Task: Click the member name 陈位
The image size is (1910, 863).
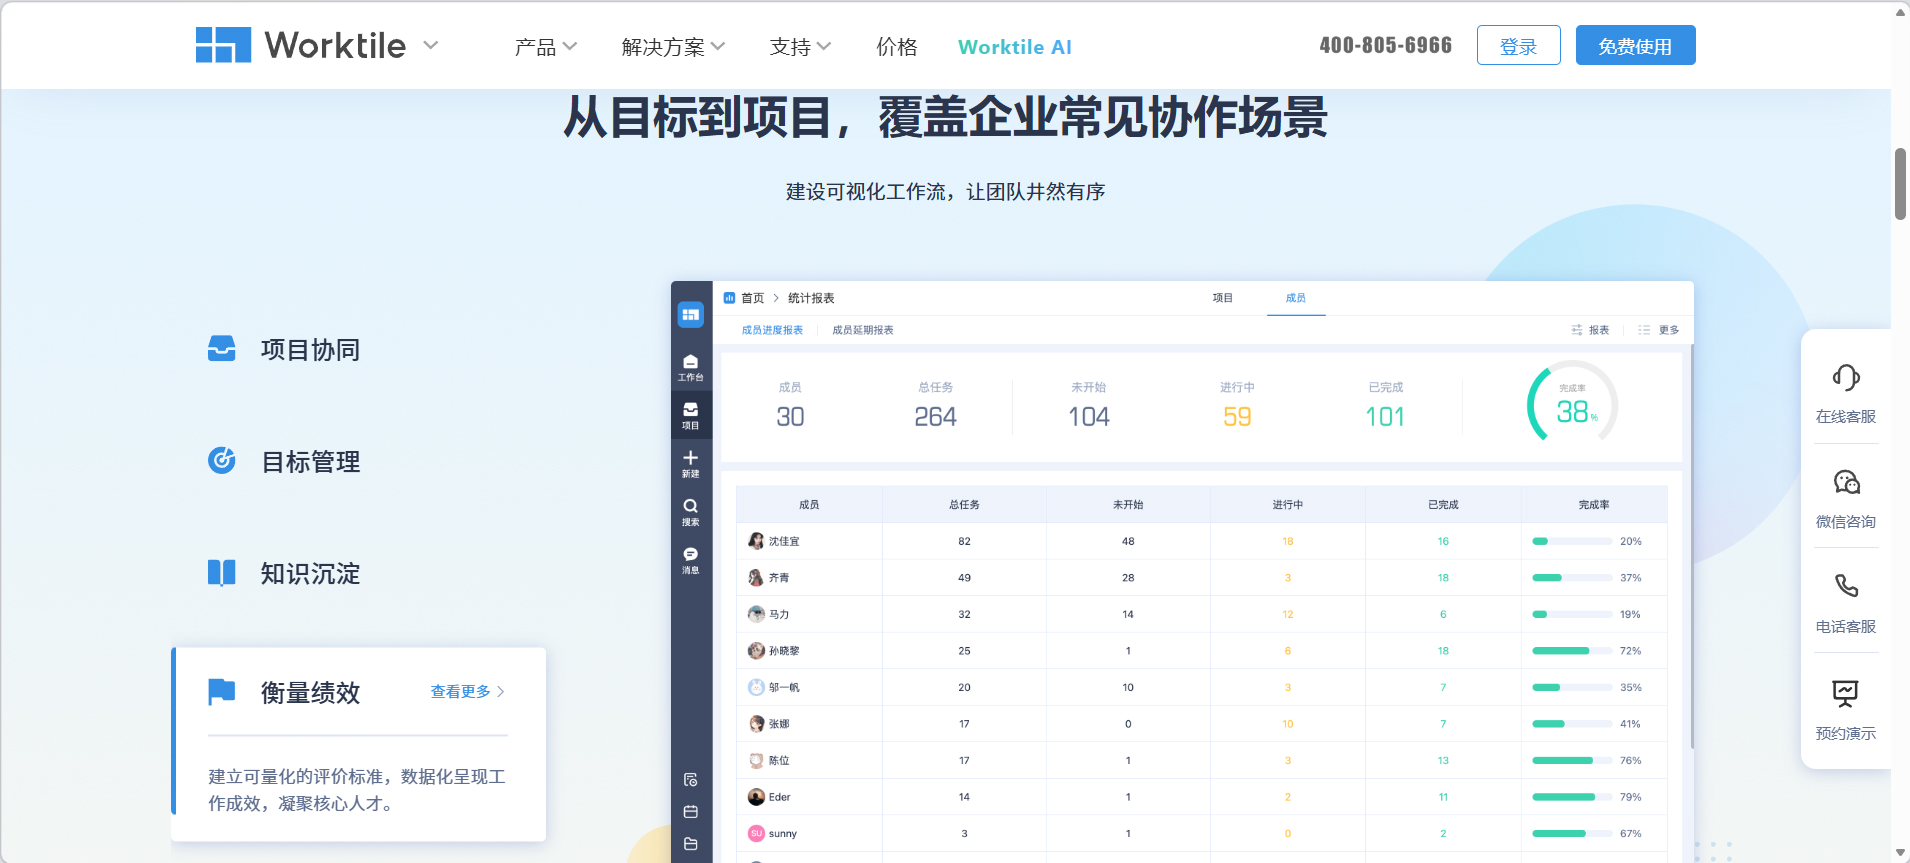Action: point(779,761)
